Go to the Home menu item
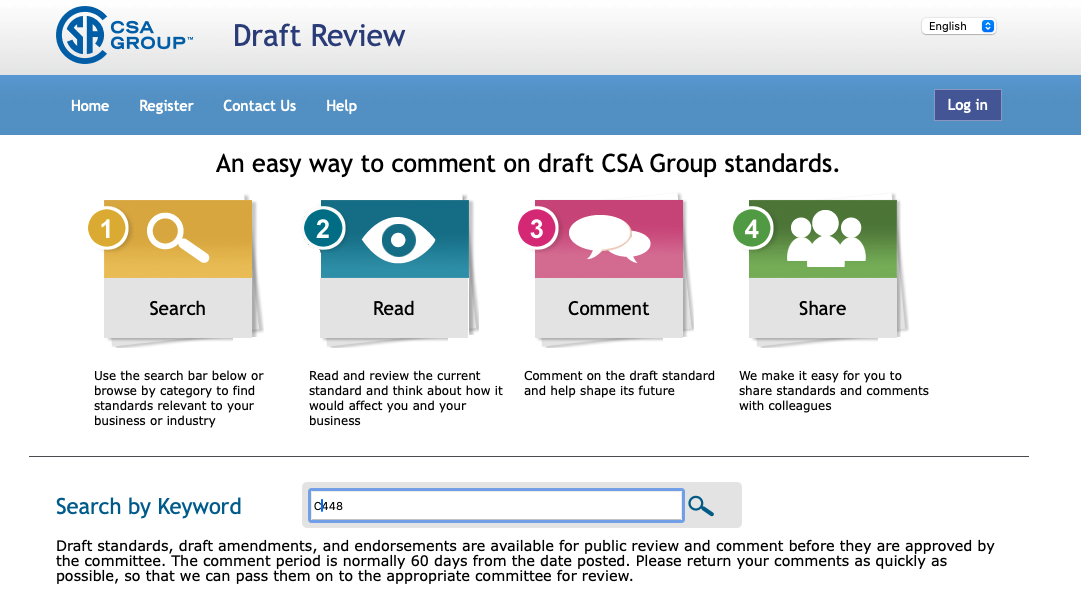The width and height of the screenshot is (1081, 613). tap(90, 105)
